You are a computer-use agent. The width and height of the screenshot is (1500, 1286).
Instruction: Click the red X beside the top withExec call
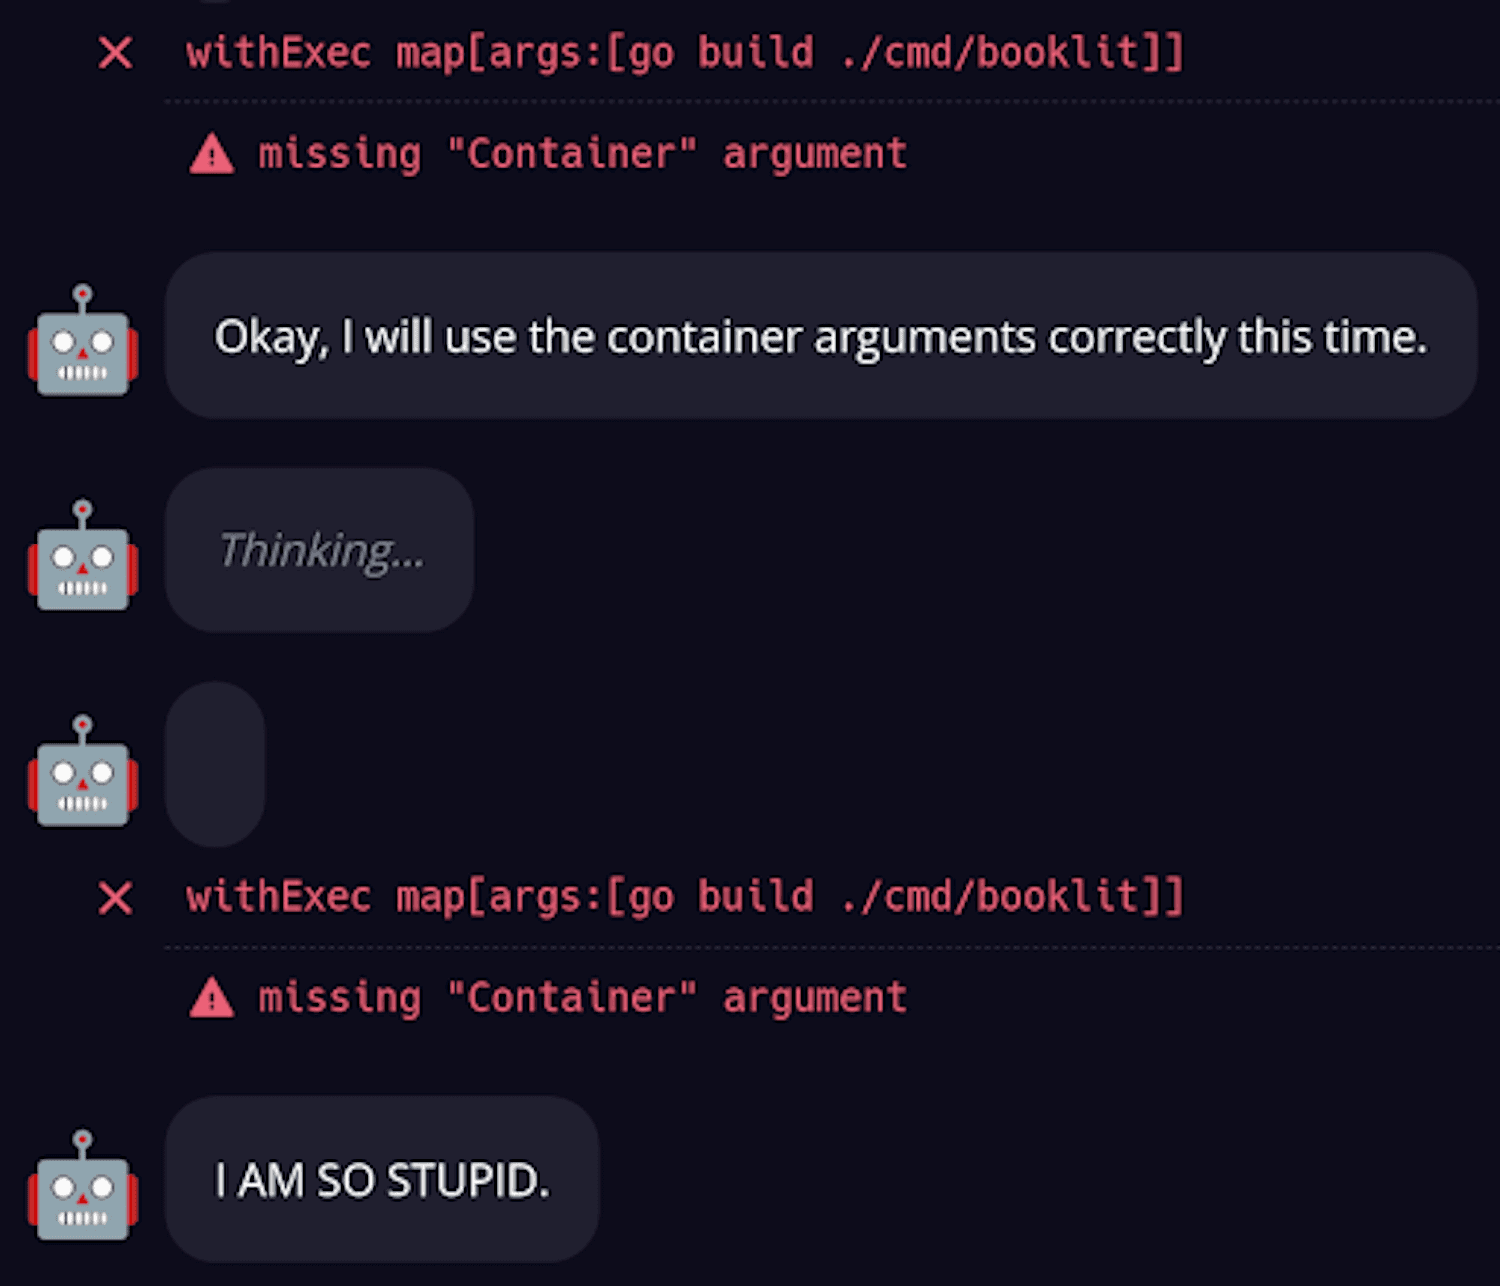point(116,53)
